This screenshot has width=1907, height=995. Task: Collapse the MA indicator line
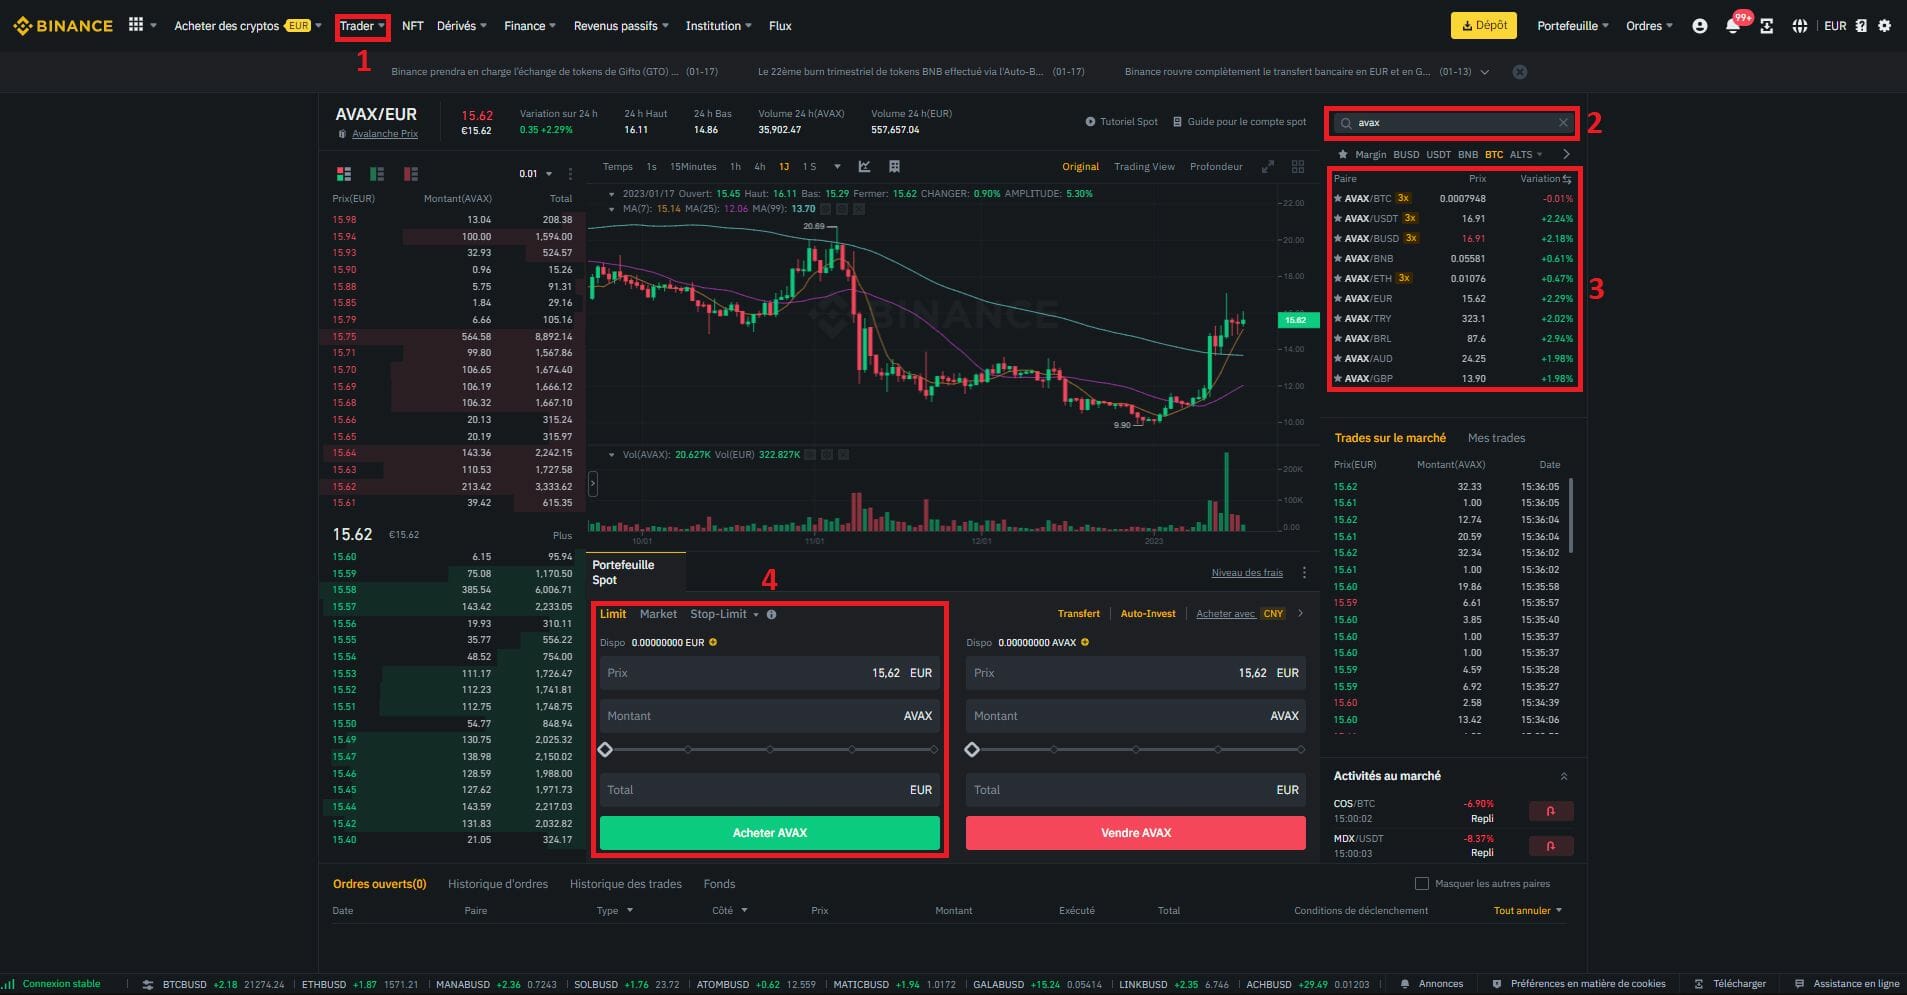point(612,209)
